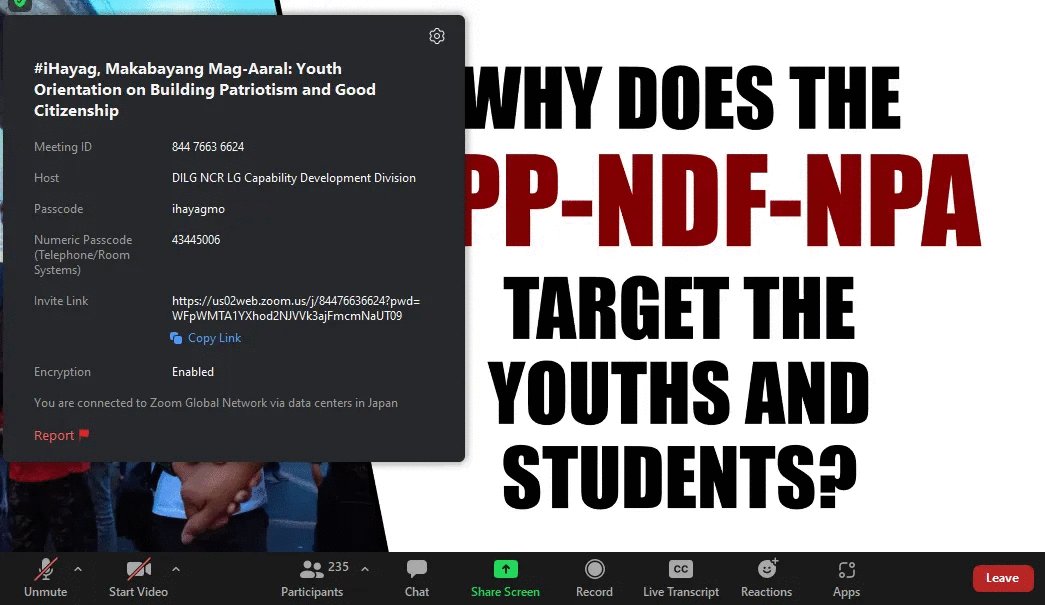Leave the meeting
1045x605 pixels.
pyautogui.click(x=1002, y=578)
